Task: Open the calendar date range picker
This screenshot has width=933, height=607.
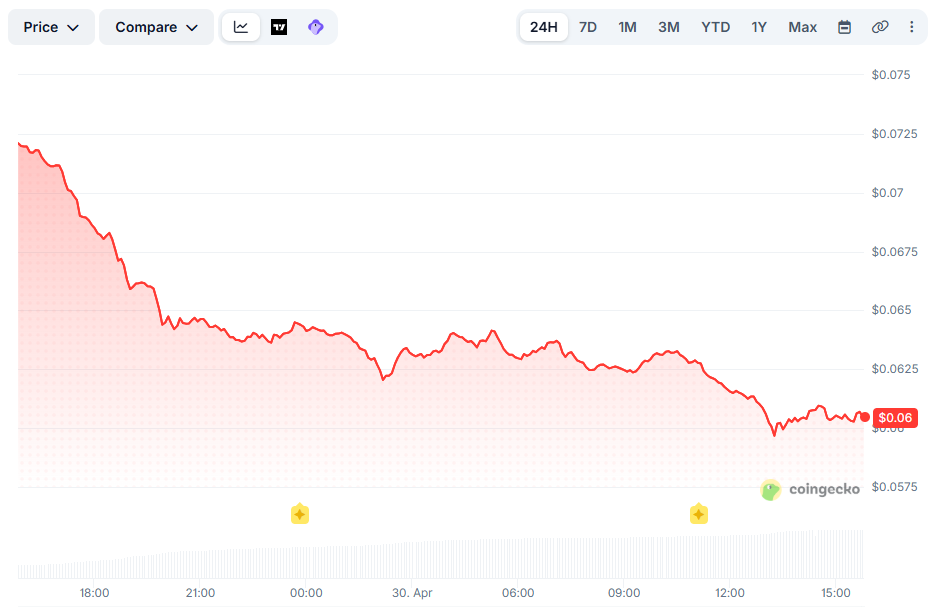Action: click(x=844, y=27)
